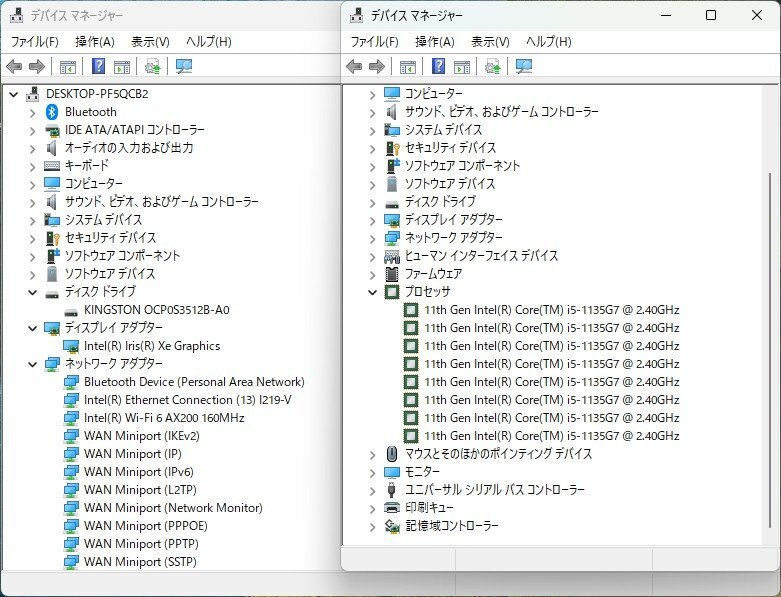Open the ヘルプ(H) menu in the right window
This screenshot has width=781, height=597.
pyautogui.click(x=548, y=42)
